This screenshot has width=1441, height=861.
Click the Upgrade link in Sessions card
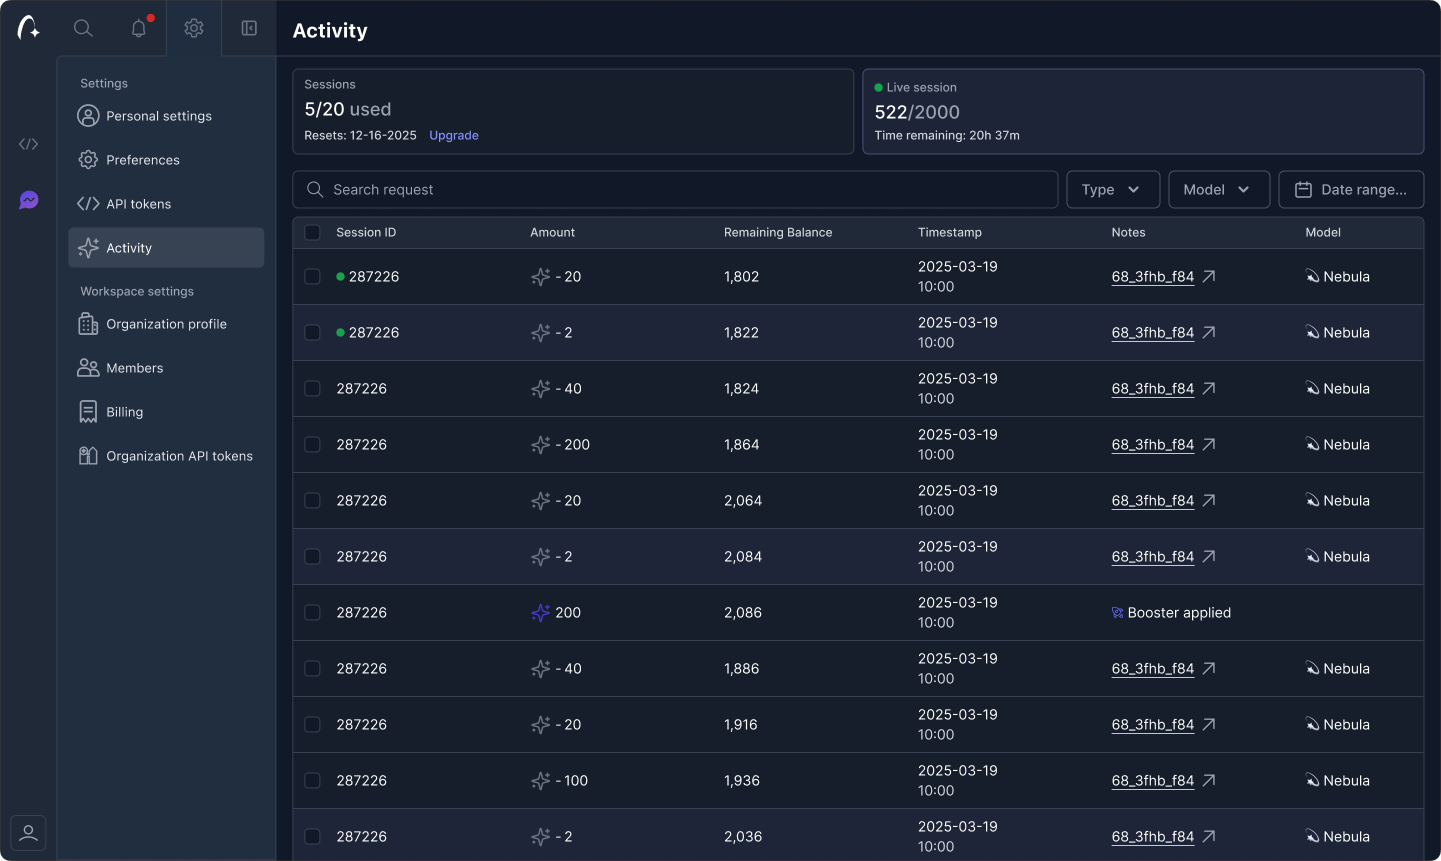454,135
